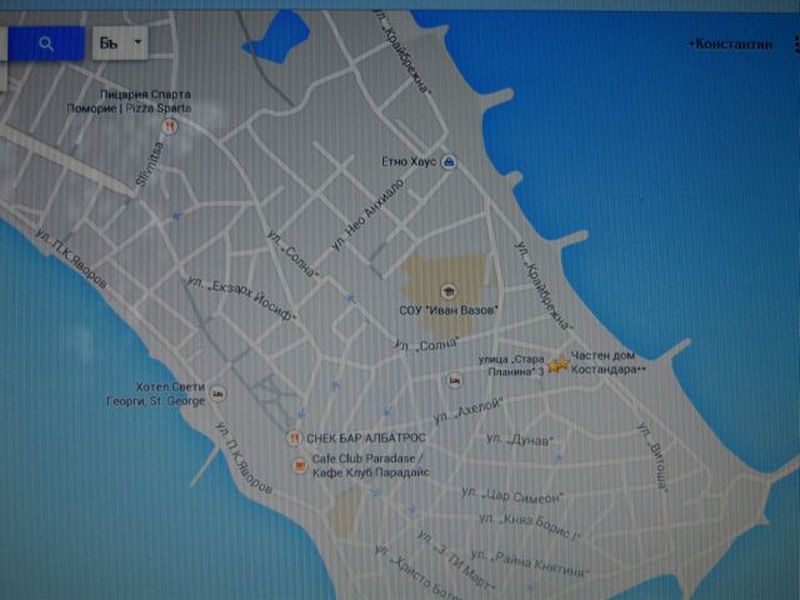This screenshot has width=800, height=600.
Task: Click the Етно Хаус label
Action: click(x=409, y=162)
